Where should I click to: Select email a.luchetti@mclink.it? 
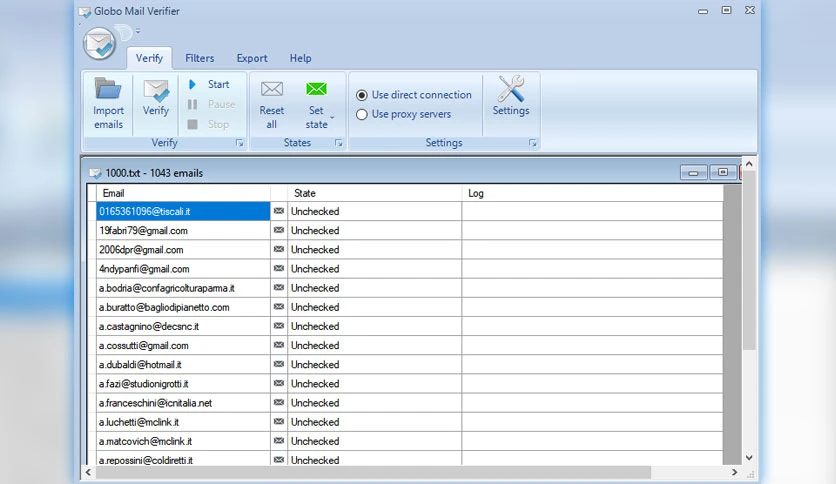183,422
